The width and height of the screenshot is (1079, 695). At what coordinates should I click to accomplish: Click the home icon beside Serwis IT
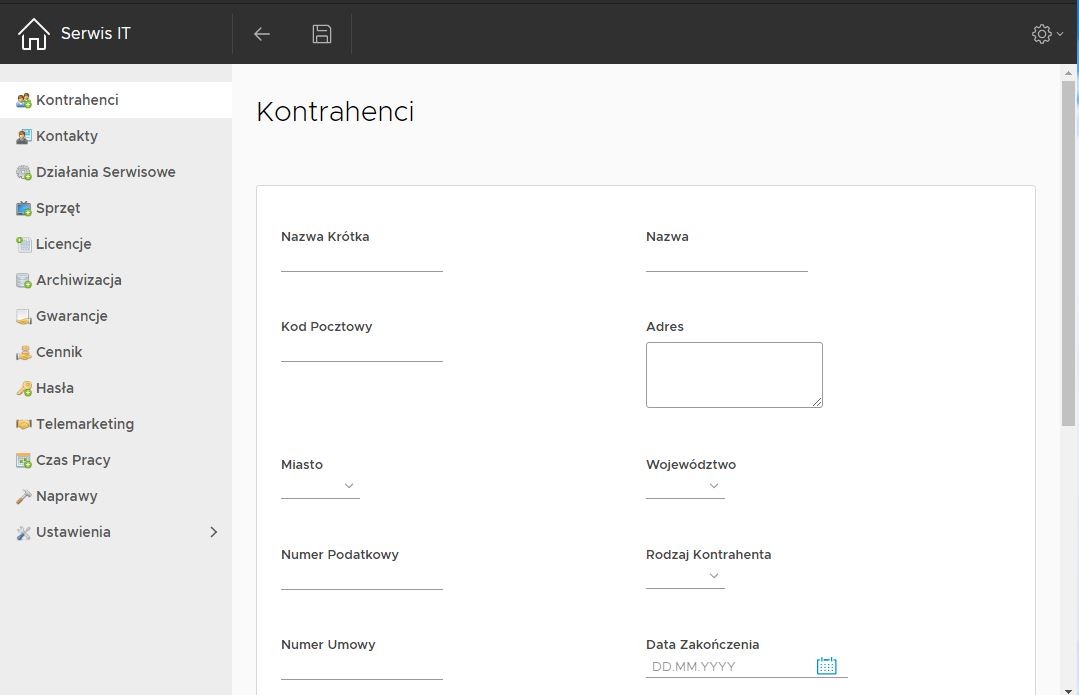point(33,34)
